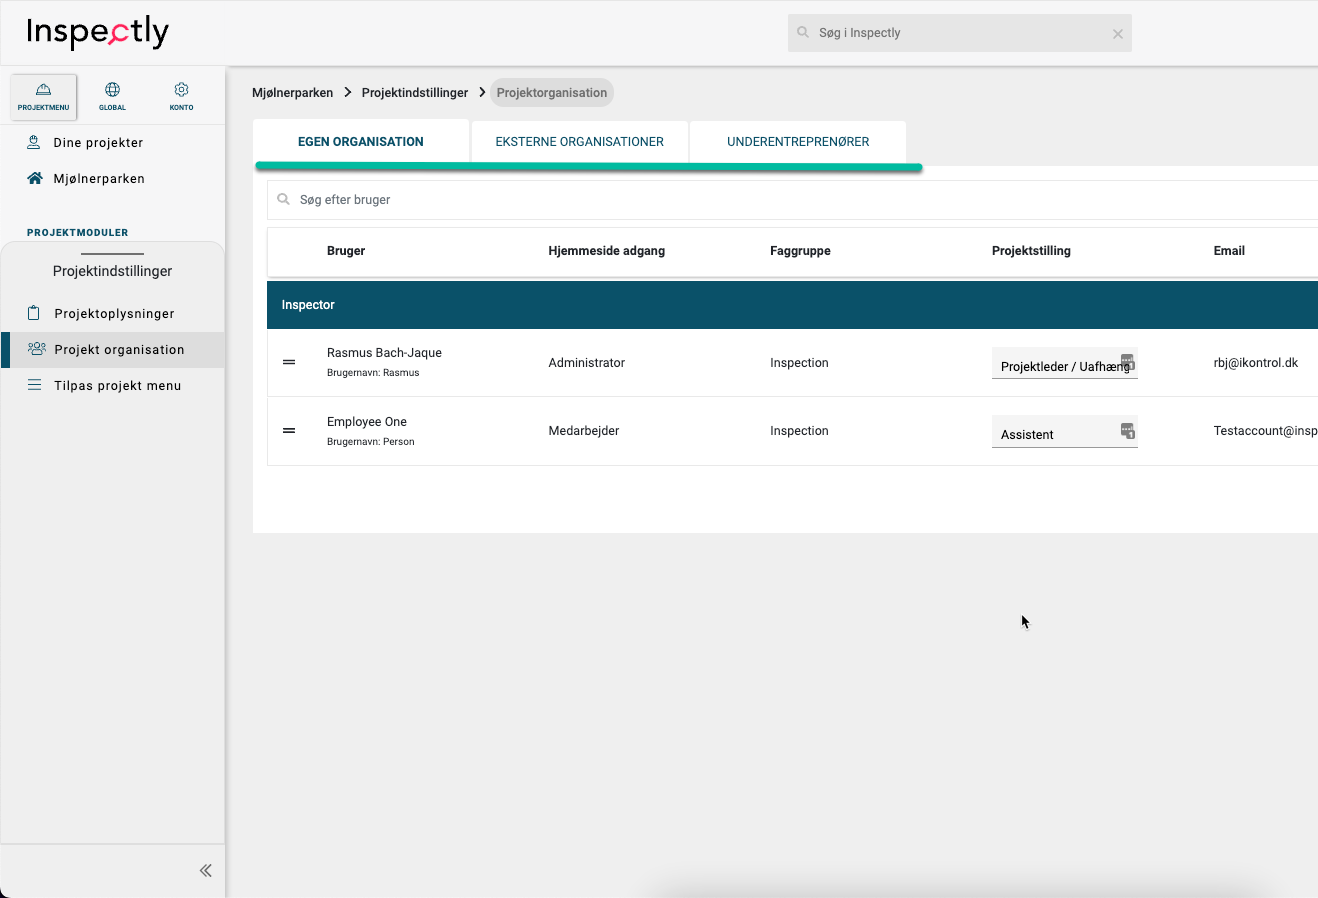Screen dimensions: 1318x898
Task: Focus the Søg i Inspectly search field
Action: pyautogui.click(x=960, y=33)
